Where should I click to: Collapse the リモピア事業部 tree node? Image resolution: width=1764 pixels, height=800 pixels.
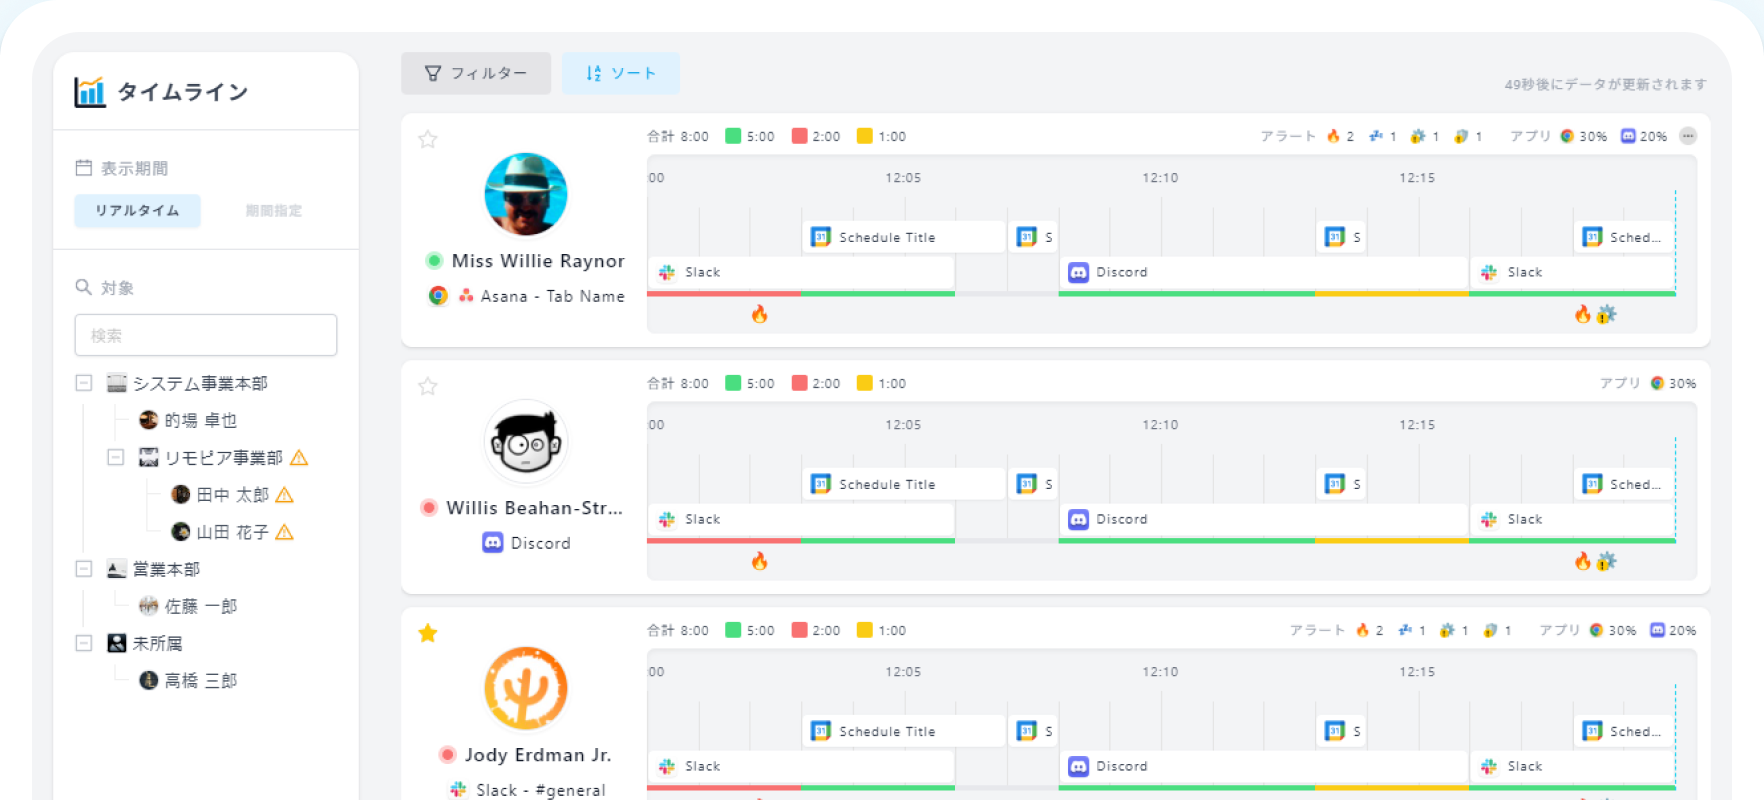click(x=116, y=457)
